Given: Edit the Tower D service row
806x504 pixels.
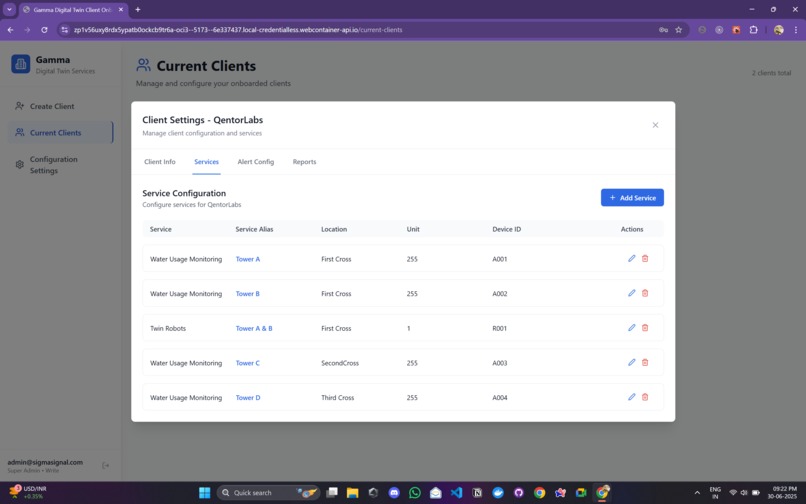Looking at the screenshot, I should (631, 397).
